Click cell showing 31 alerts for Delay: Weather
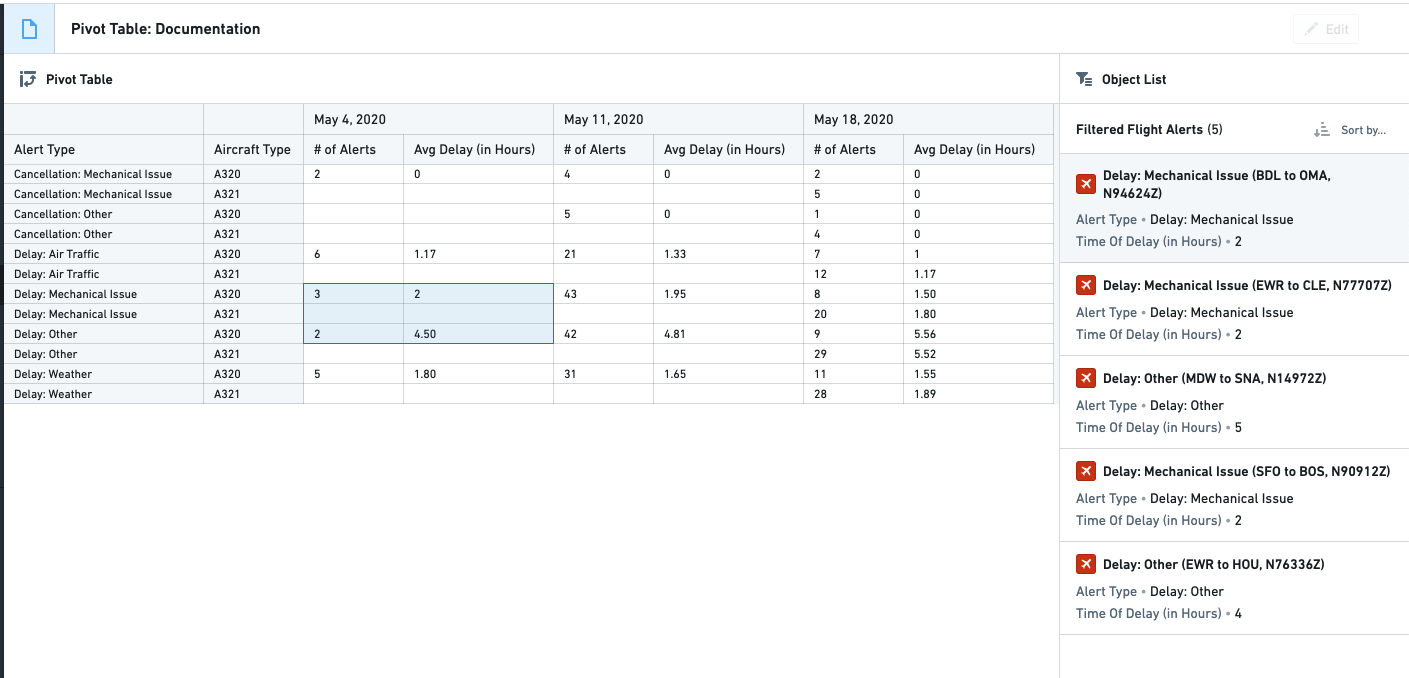This screenshot has height=678, width=1409. click(603, 374)
